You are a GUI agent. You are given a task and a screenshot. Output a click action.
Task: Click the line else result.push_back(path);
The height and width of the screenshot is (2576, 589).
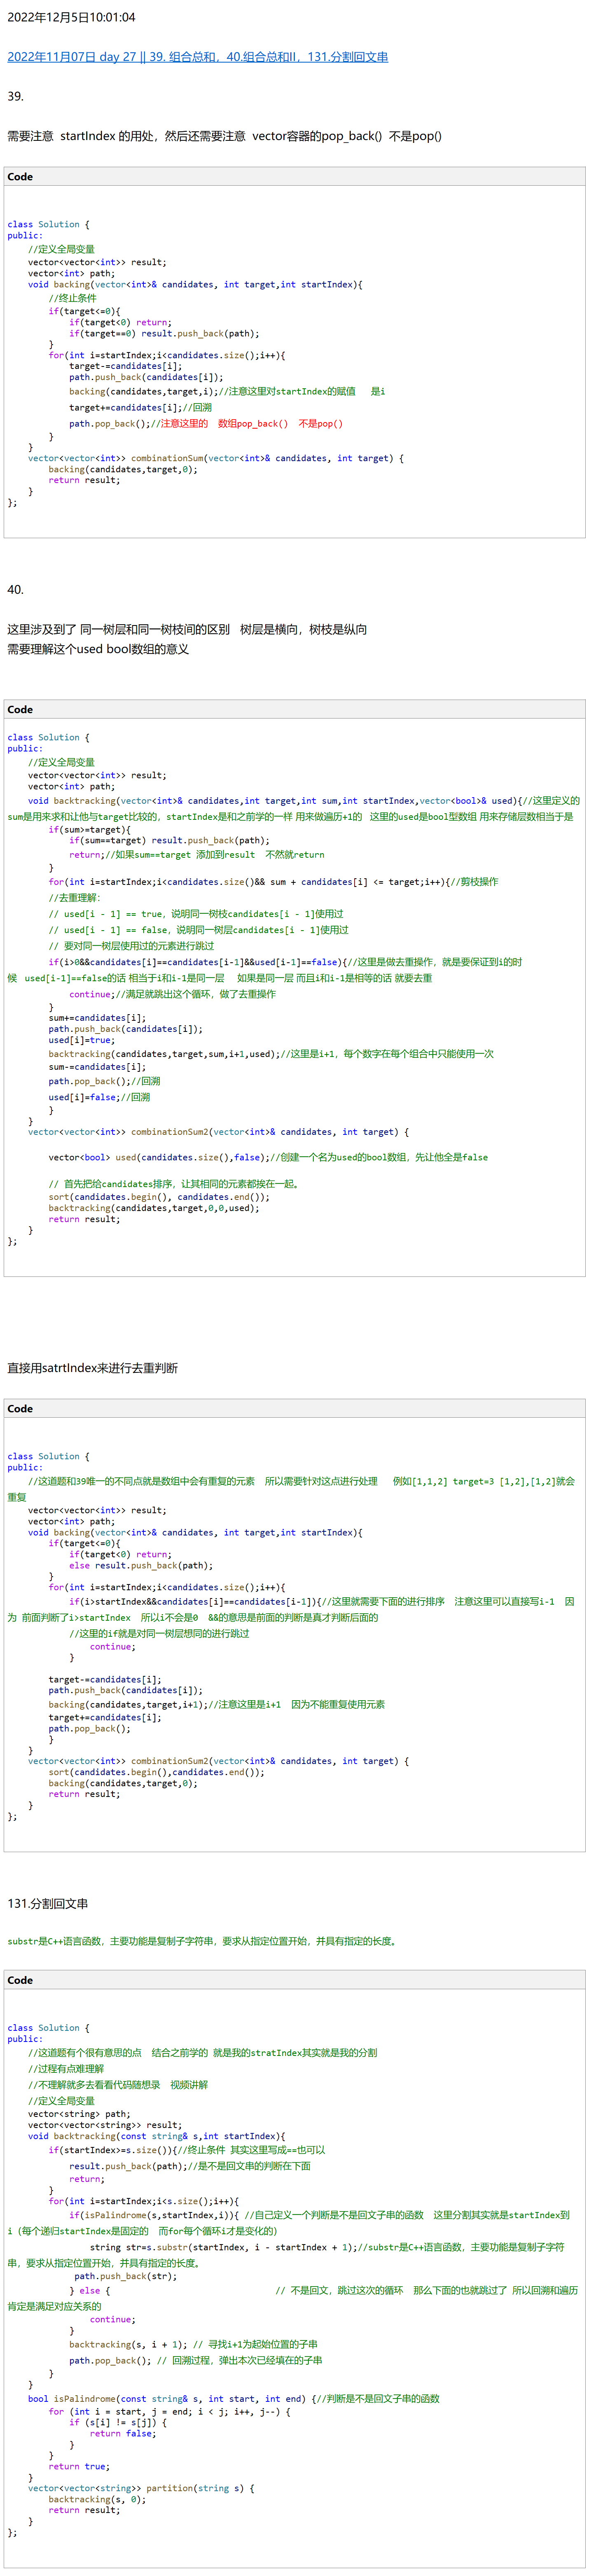coord(141,1566)
